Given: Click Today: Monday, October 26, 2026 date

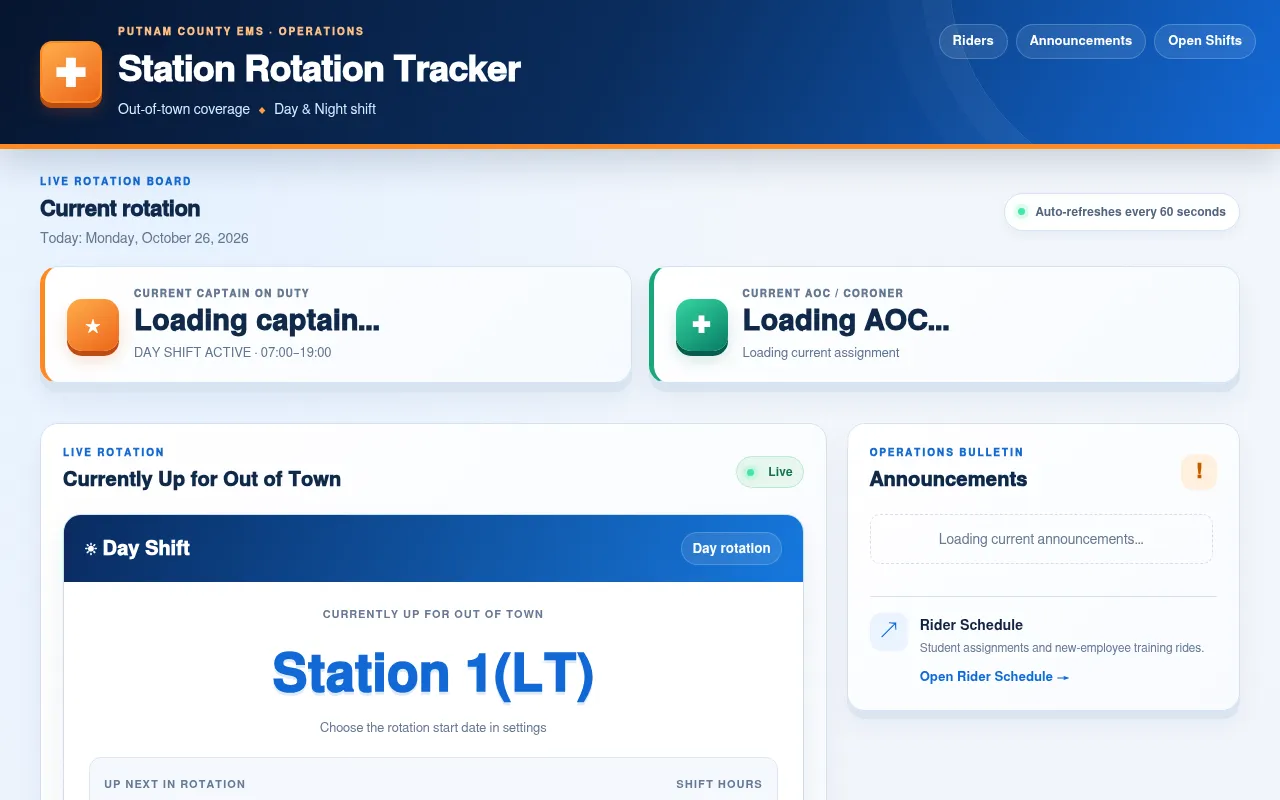Looking at the screenshot, I should point(144,238).
